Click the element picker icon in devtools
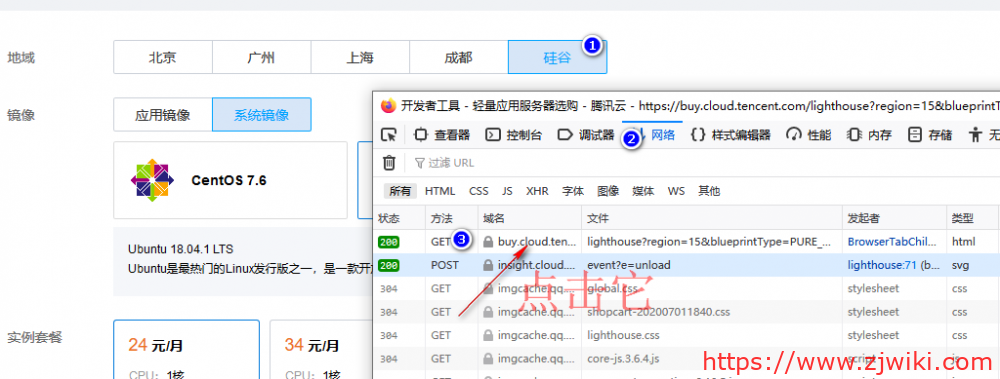 (388, 135)
